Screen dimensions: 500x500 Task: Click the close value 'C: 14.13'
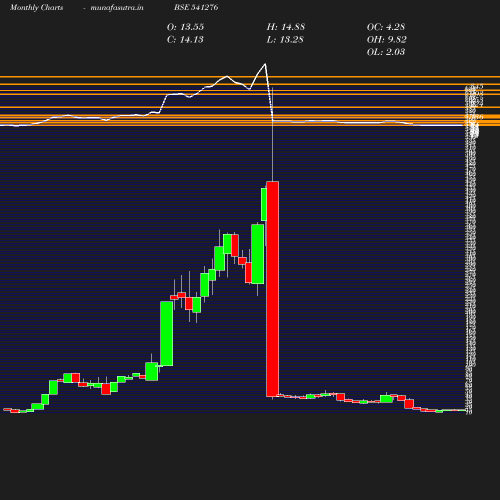[185, 39]
